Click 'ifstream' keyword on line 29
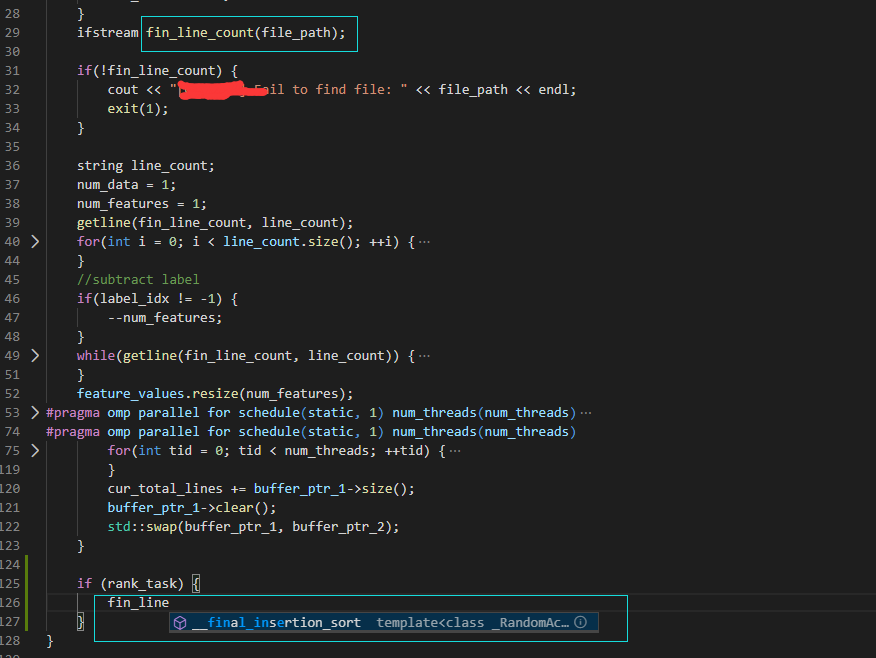Screen dimensions: 876x658 pos(108,32)
